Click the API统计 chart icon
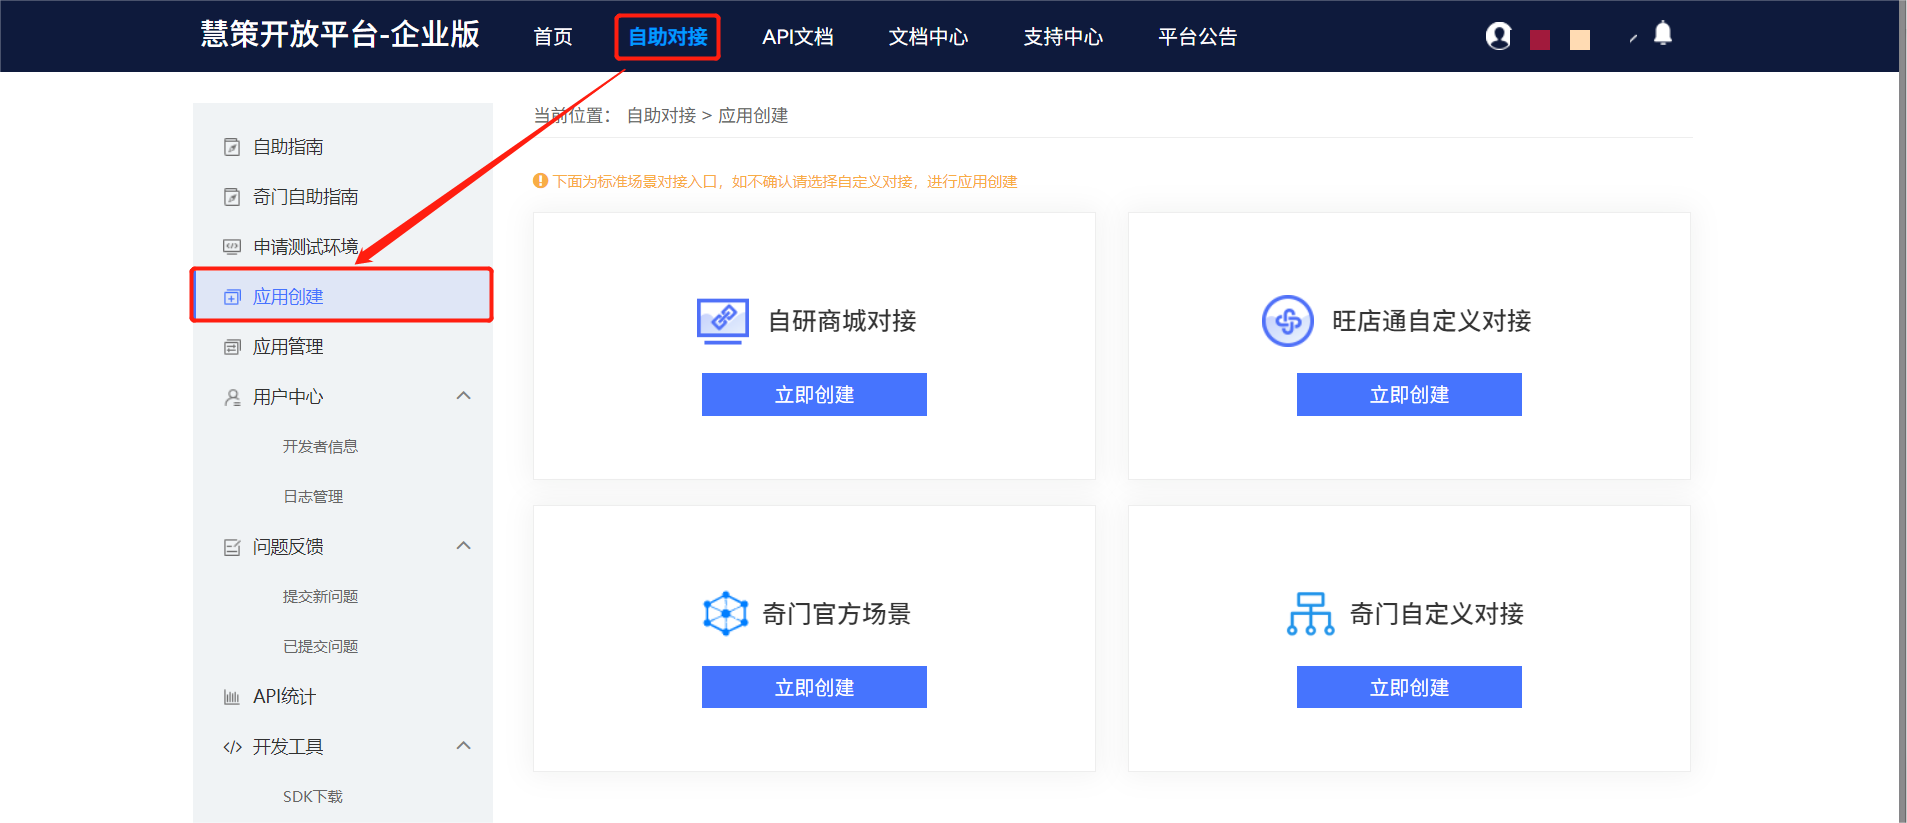This screenshot has width=1907, height=823. (x=232, y=697)
